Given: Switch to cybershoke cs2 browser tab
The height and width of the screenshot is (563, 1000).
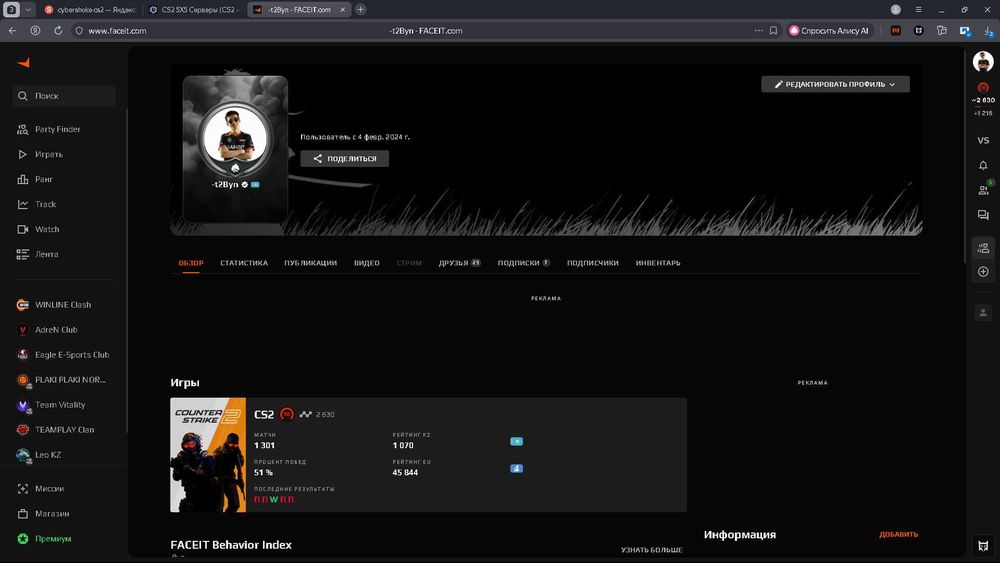Looking at the screenshot, I should [x=91, y=10].
